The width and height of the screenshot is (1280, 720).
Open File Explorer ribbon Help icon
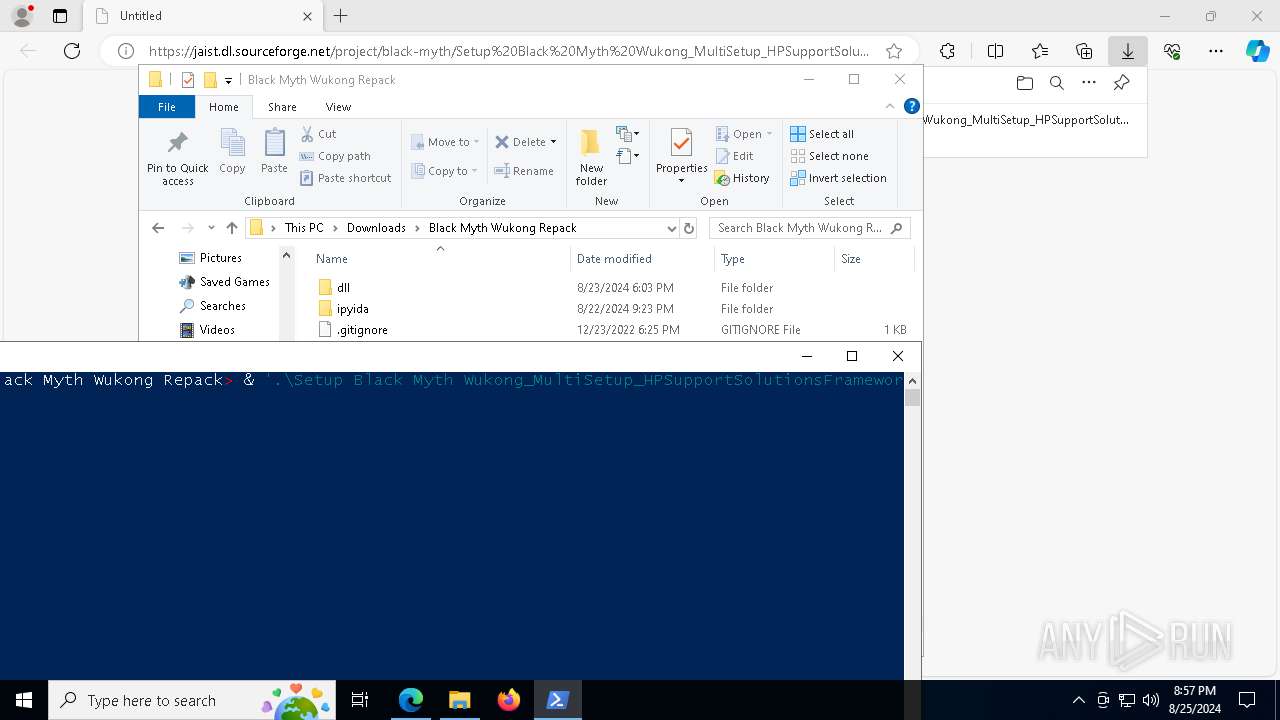point(911,106)
